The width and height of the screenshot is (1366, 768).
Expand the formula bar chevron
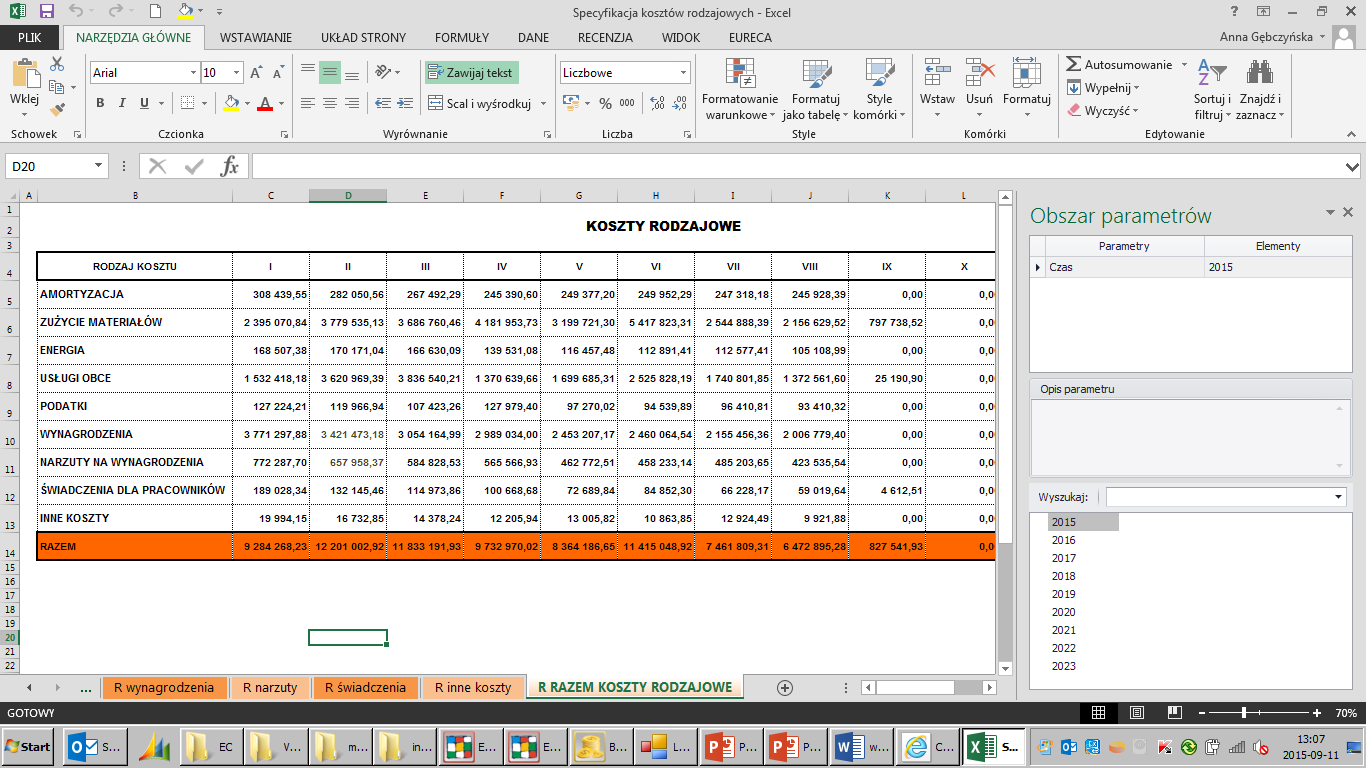(1353, 166)
